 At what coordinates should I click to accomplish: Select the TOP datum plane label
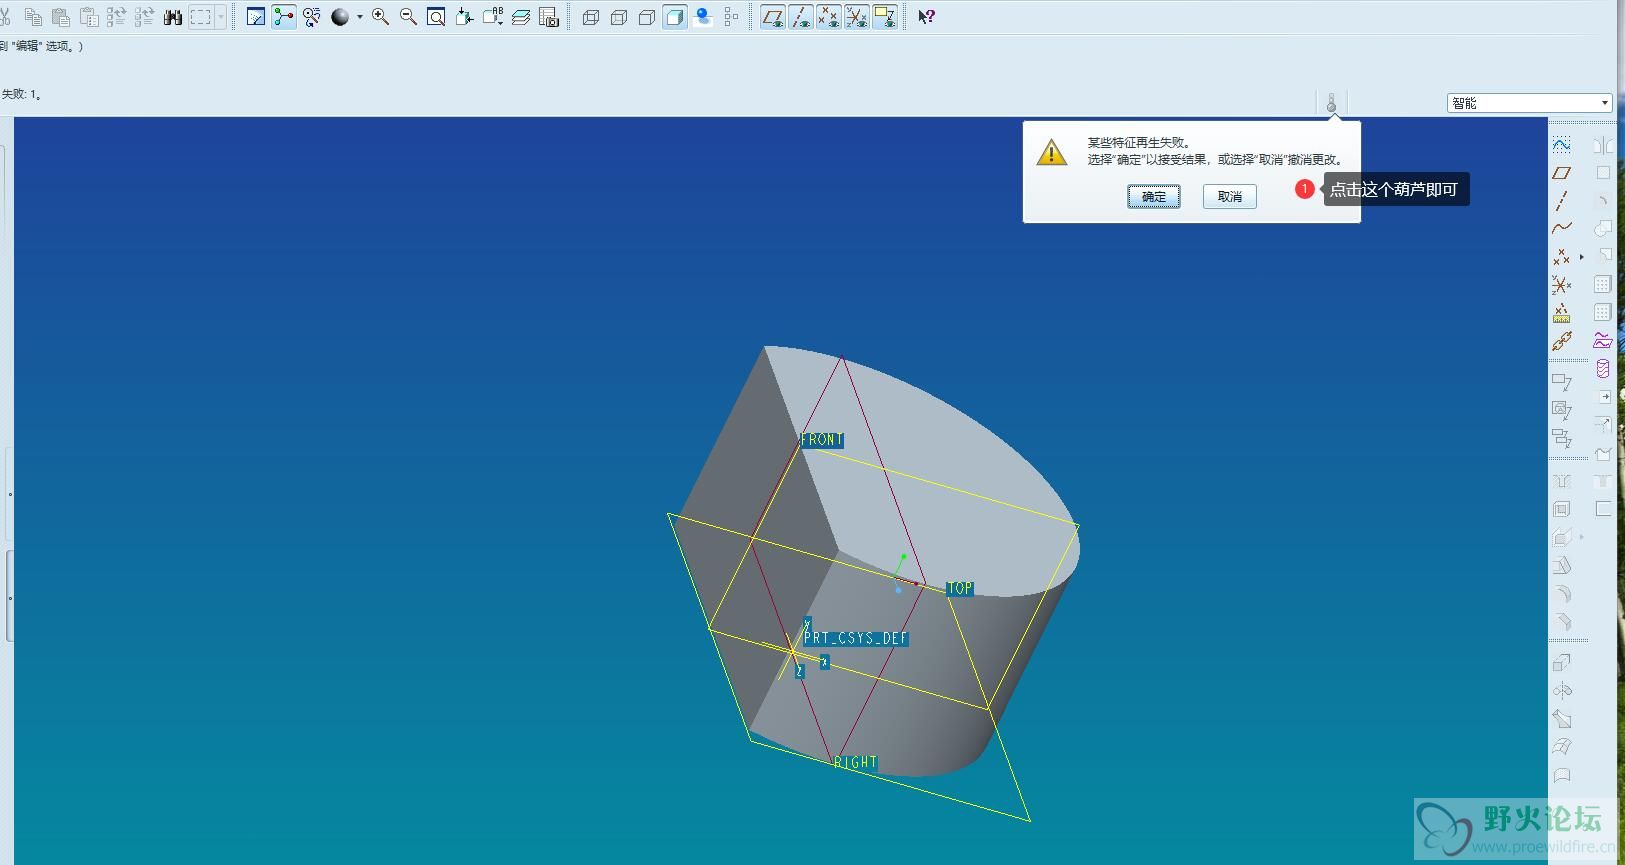[x=960, y=589]
